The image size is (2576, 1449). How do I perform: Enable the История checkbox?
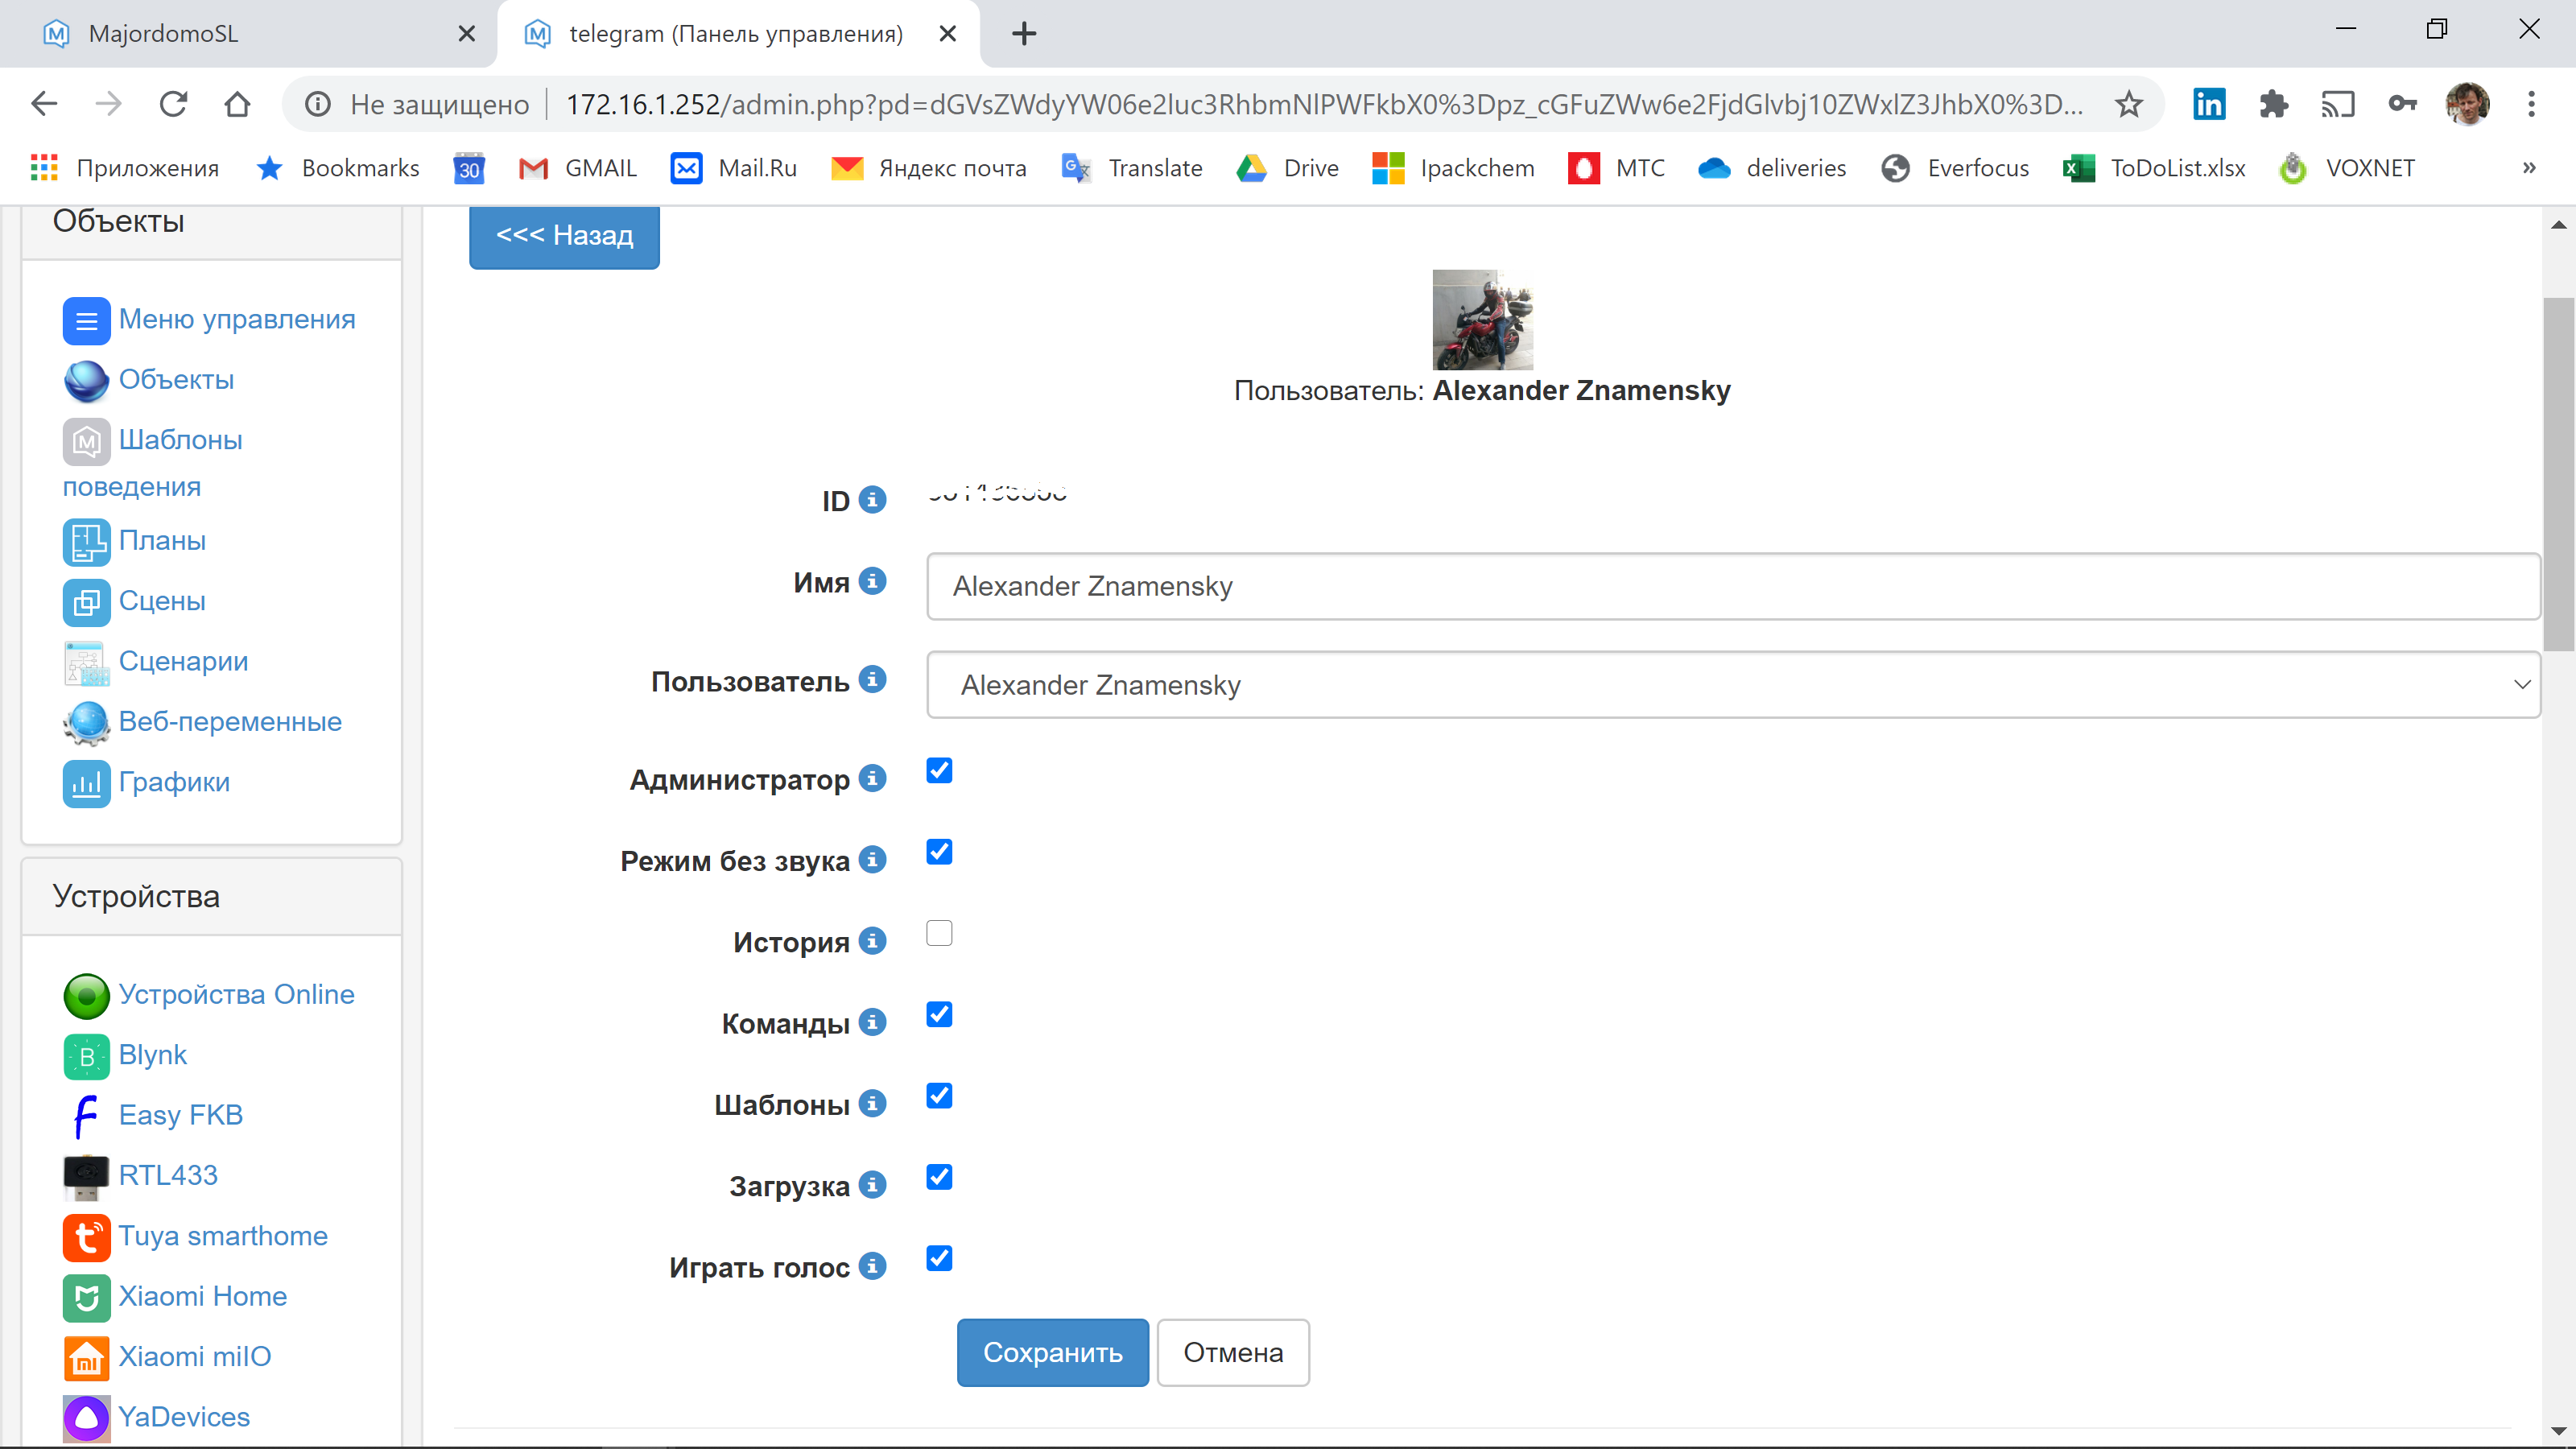(x=938, y=932)
